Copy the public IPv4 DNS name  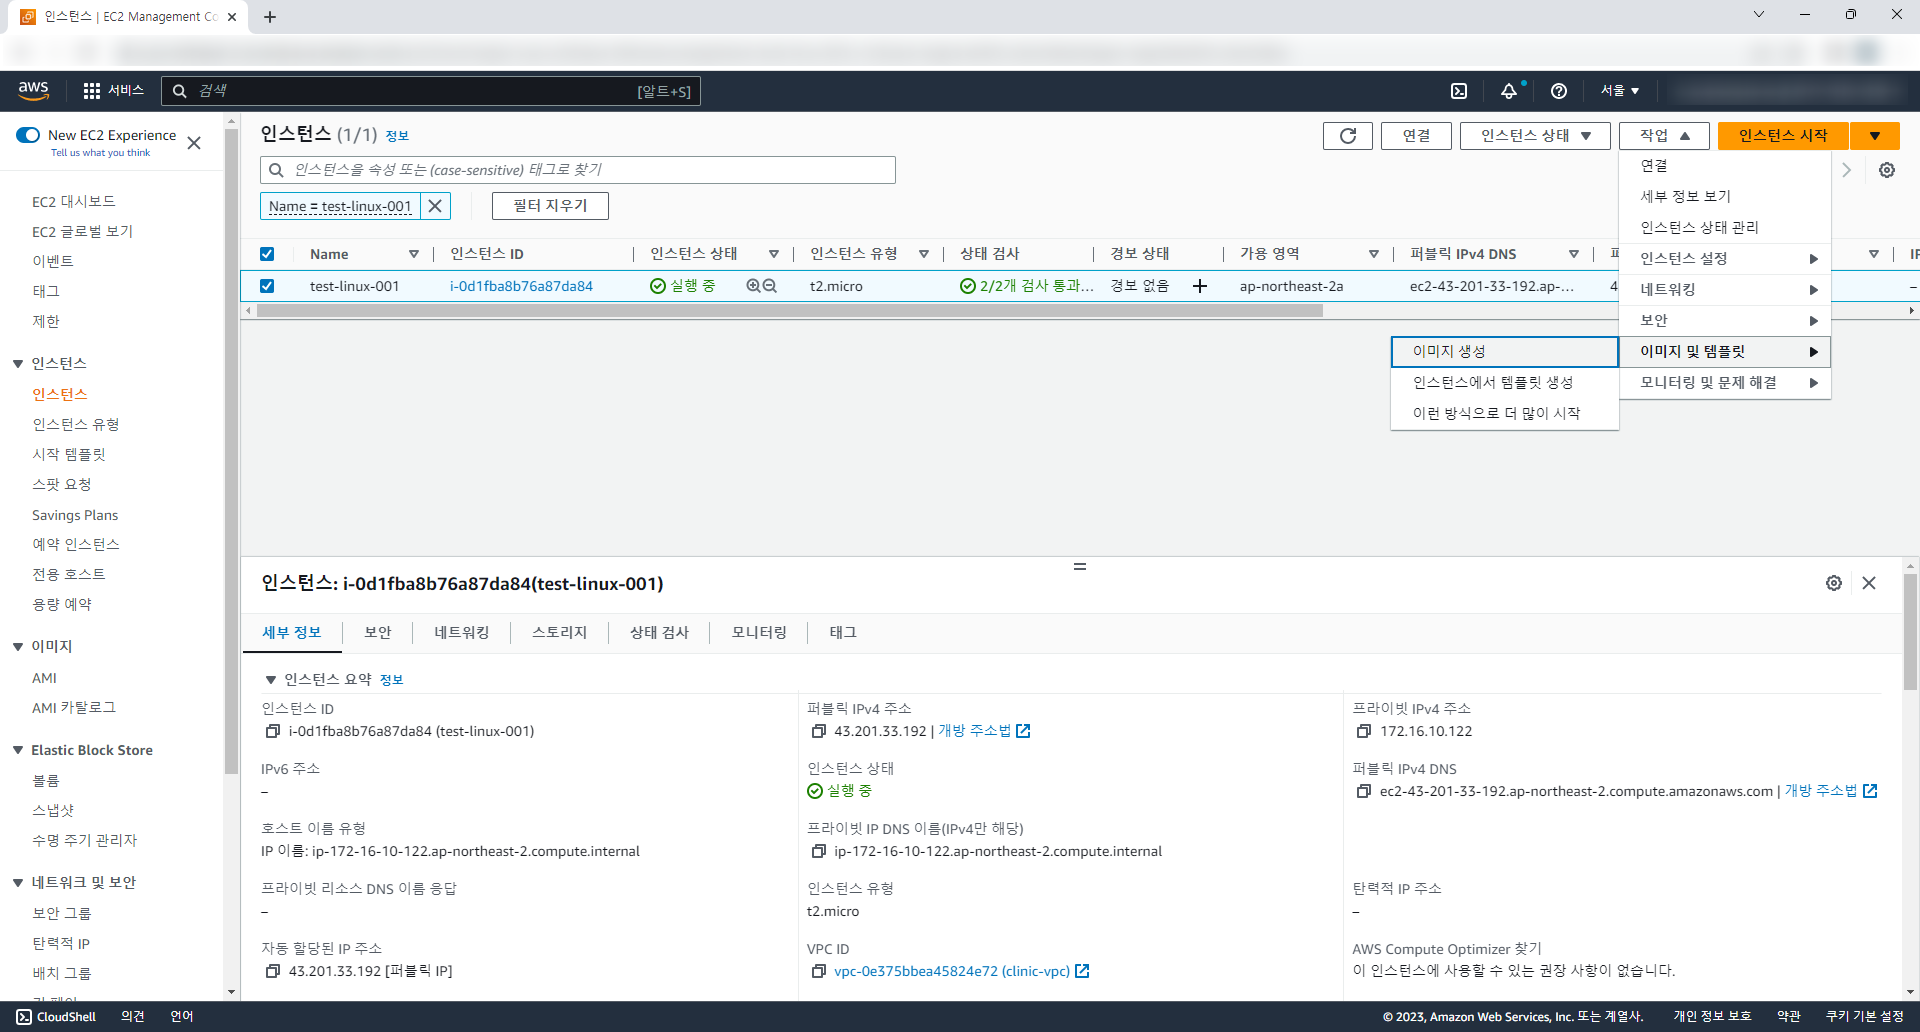pos(1364,791)
